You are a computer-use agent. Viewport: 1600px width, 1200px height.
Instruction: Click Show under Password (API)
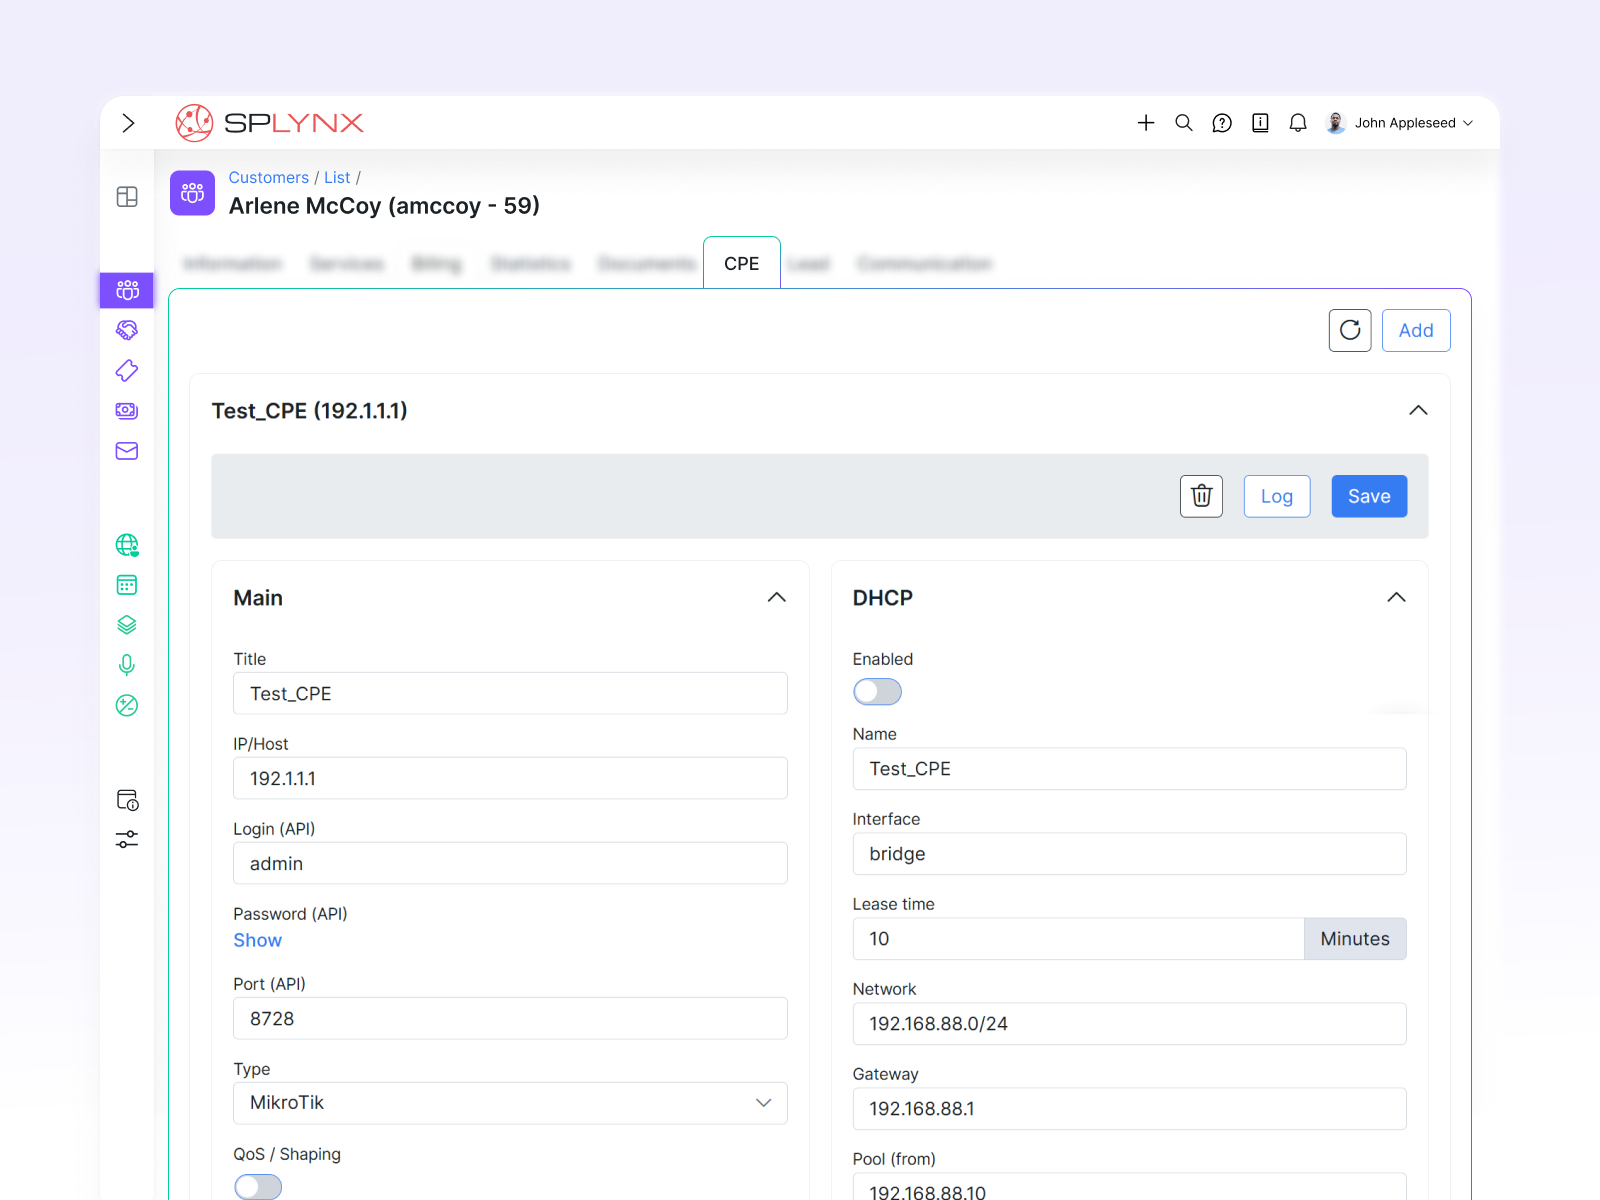[x=258, y=940]
